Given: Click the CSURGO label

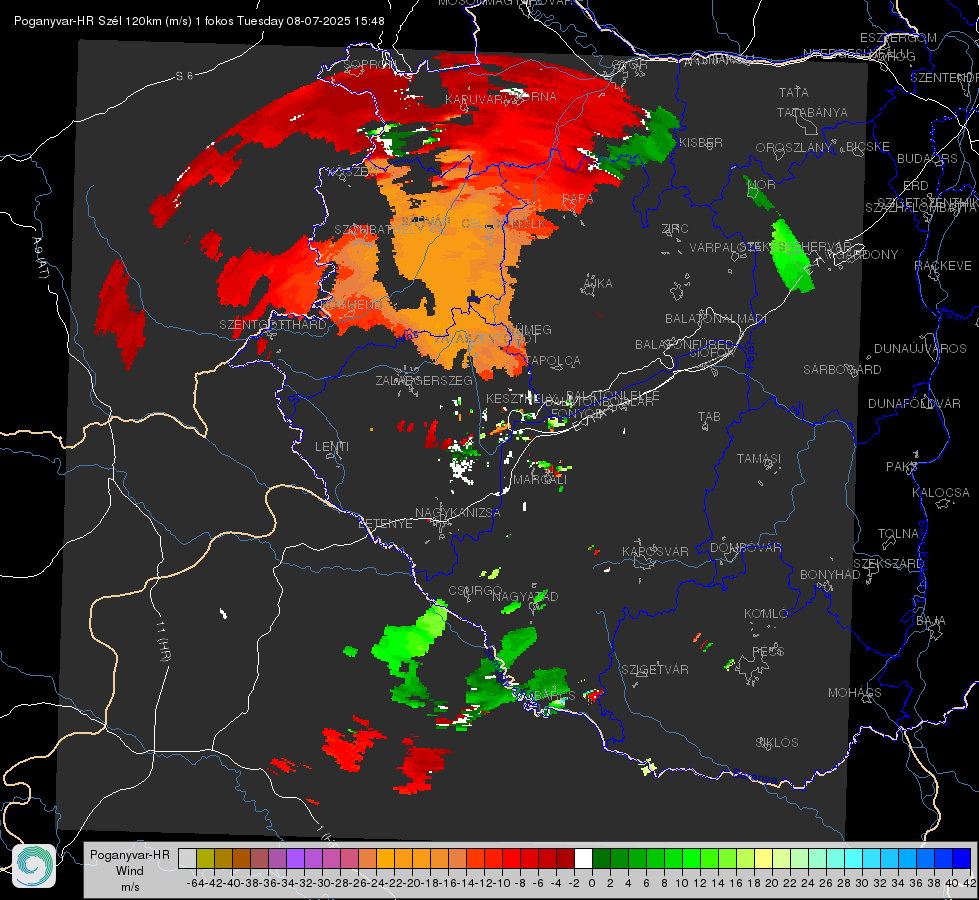Looking at the screenshot, I should tap(475, 590).
